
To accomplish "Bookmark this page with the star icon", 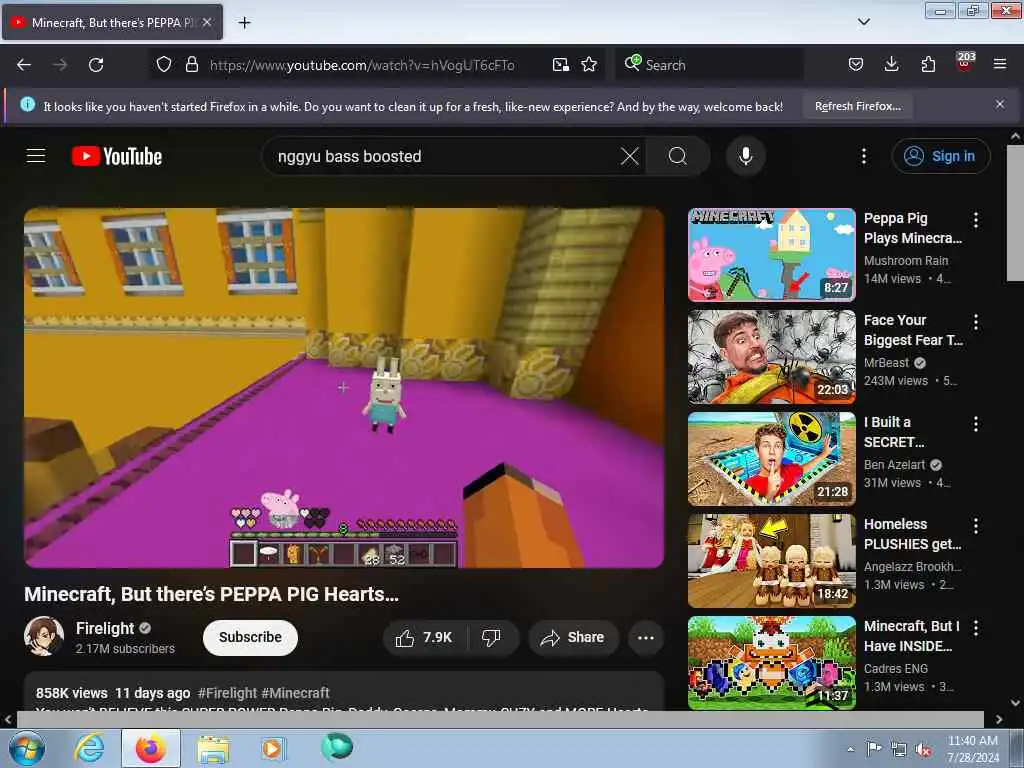I will coord(589,65).
